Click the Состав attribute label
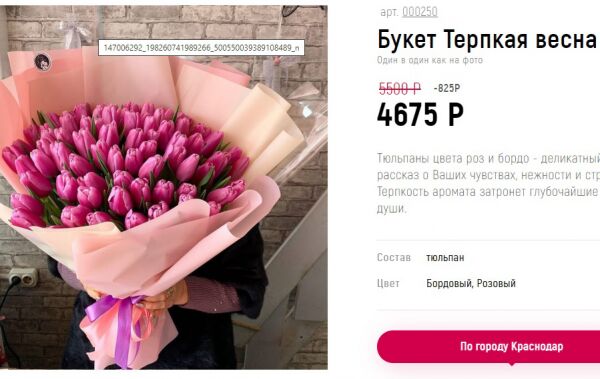This screenshot has height=379, width=600. coord(394,257)
